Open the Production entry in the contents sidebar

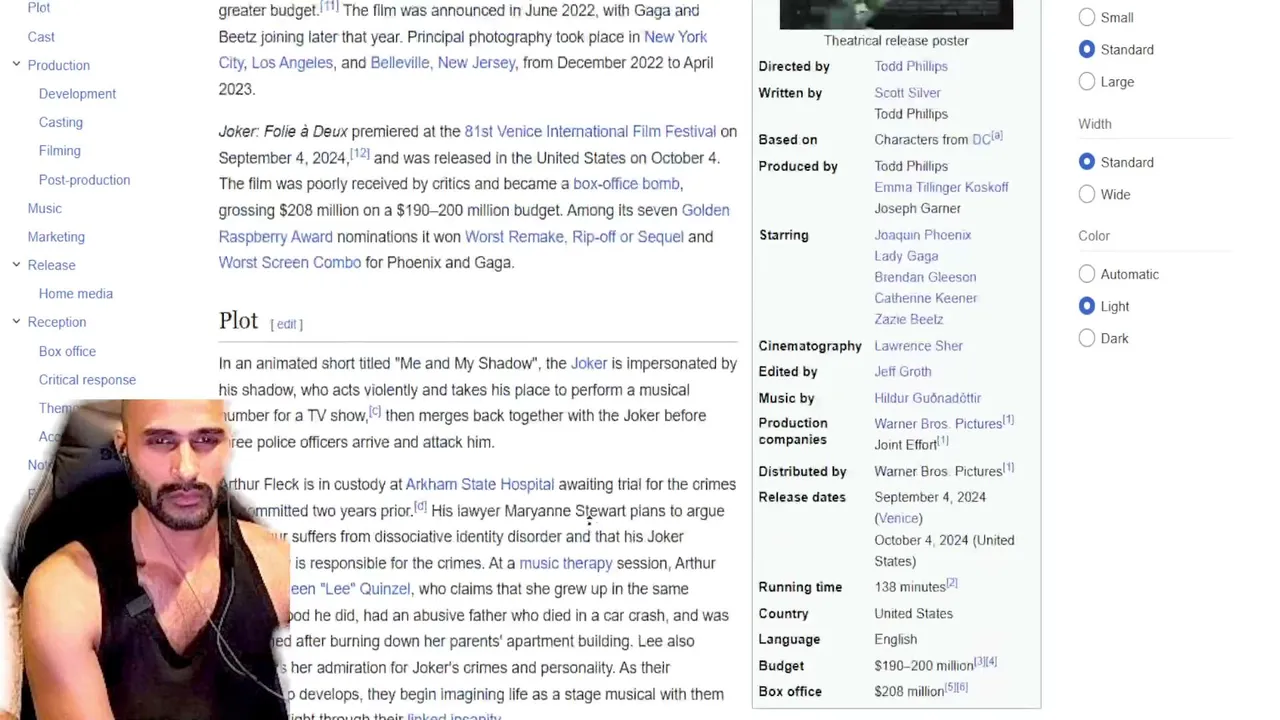click(x=59, y=65)
